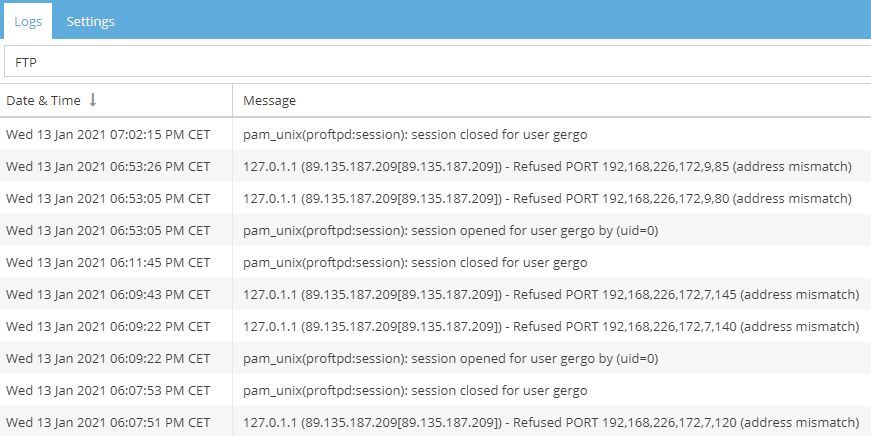The image size is (871, 436).
Task: Click timestamp Wed 13 Jan 2021 07:02:15 PM
Action: point(108,134)
